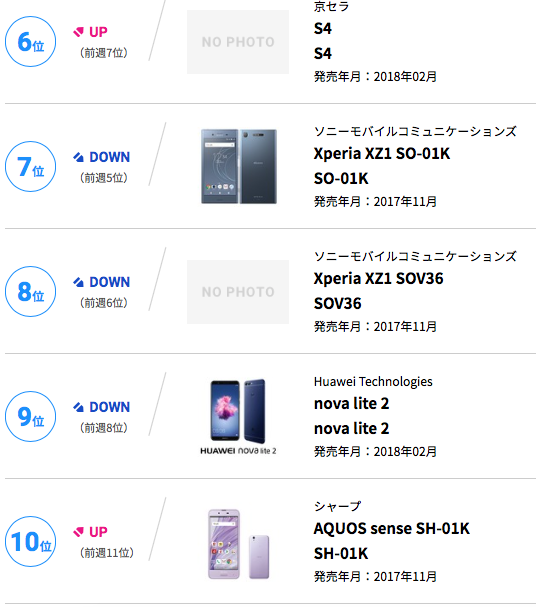
Task: Click the NO PHOTO placeholder for SOV36
Action: (x=238, y=292)
